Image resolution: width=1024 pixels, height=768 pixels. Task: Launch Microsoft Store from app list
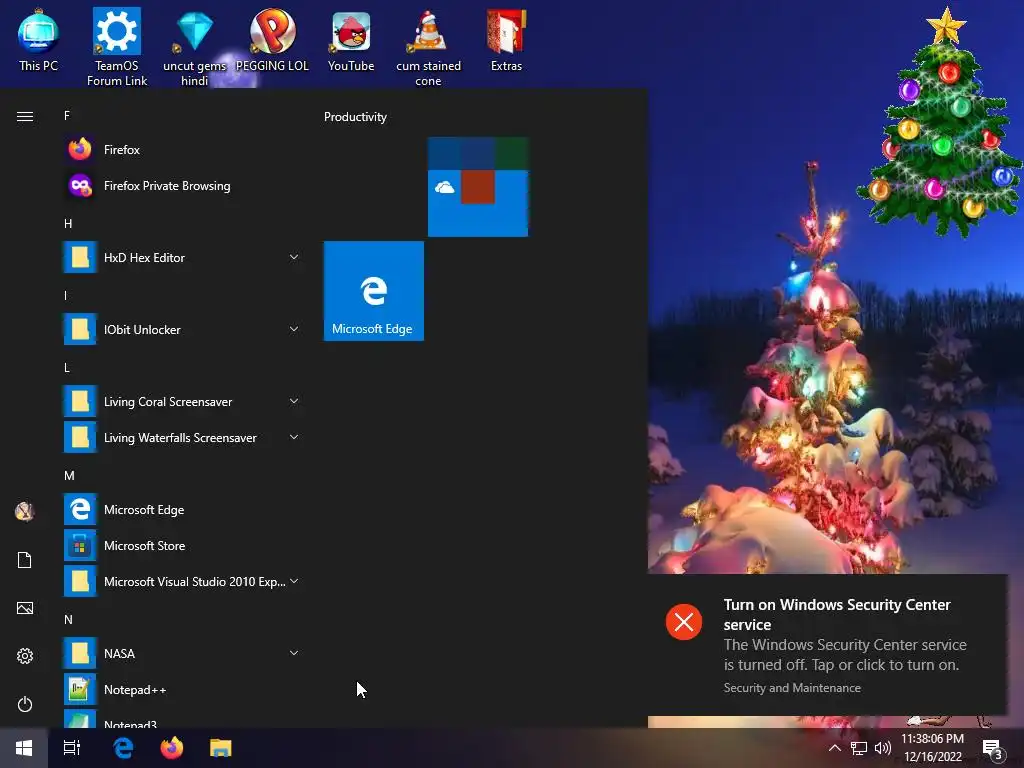pyautogui.click(x=182, y=545)
